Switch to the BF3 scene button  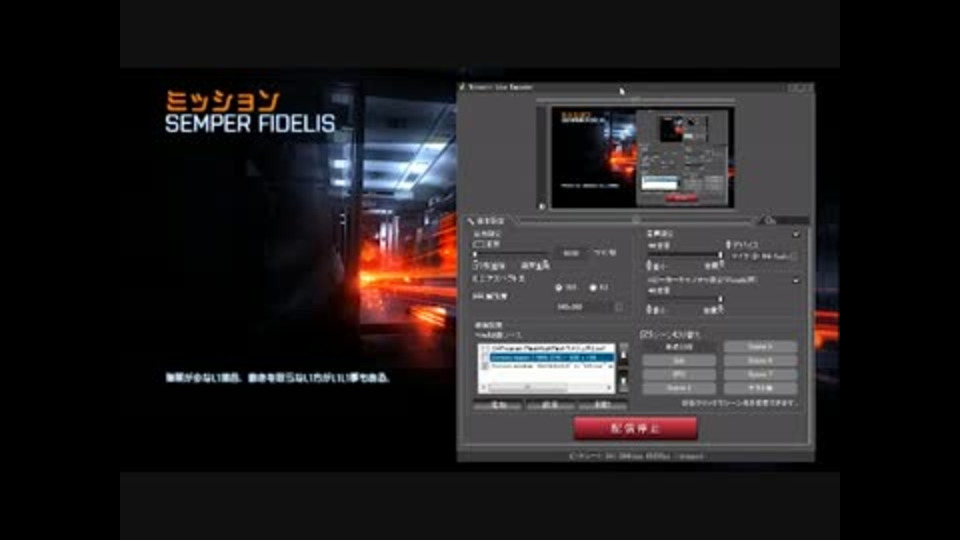678,374
